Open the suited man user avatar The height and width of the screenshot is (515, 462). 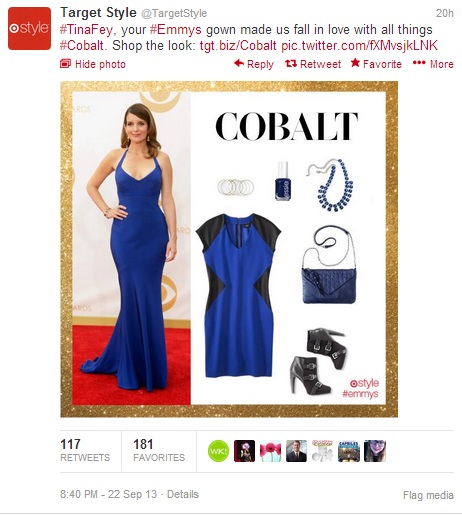click(296, 451)
